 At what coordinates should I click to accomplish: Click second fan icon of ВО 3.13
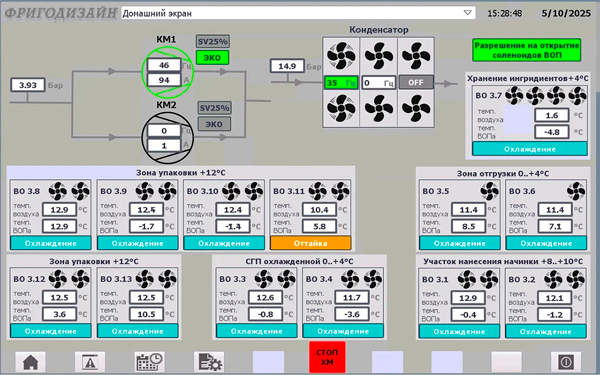[167, 279]
